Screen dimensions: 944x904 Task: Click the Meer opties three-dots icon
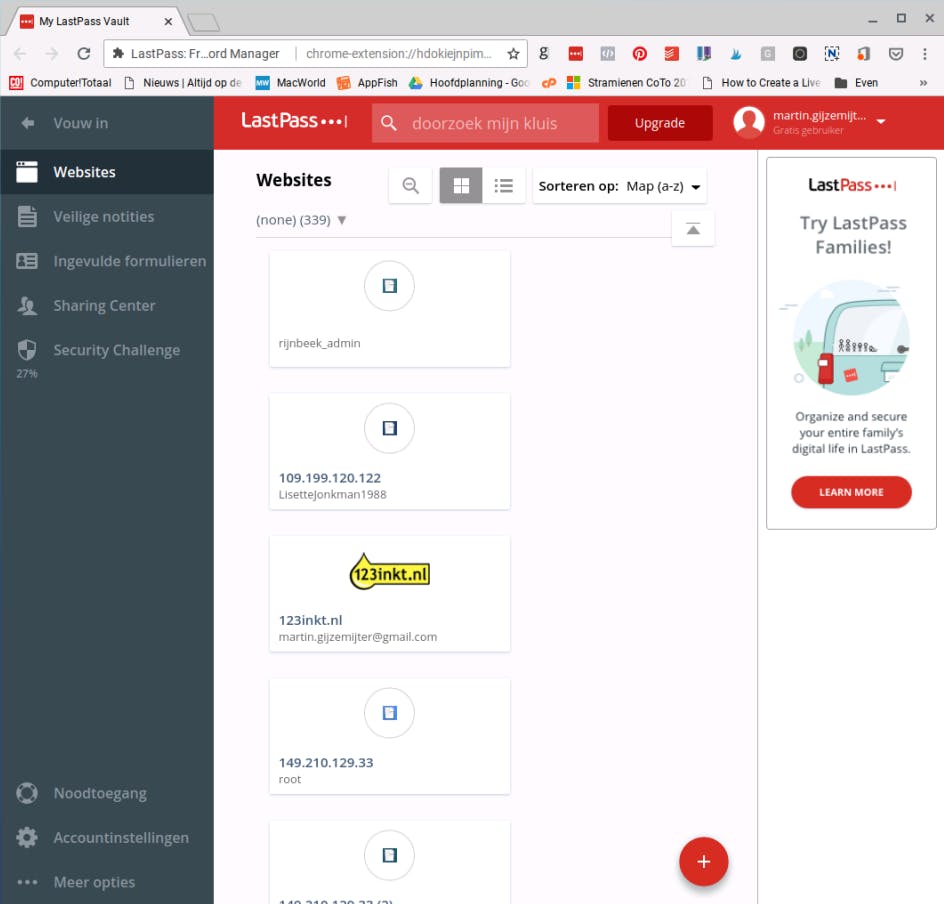click(x=27, y=882)
